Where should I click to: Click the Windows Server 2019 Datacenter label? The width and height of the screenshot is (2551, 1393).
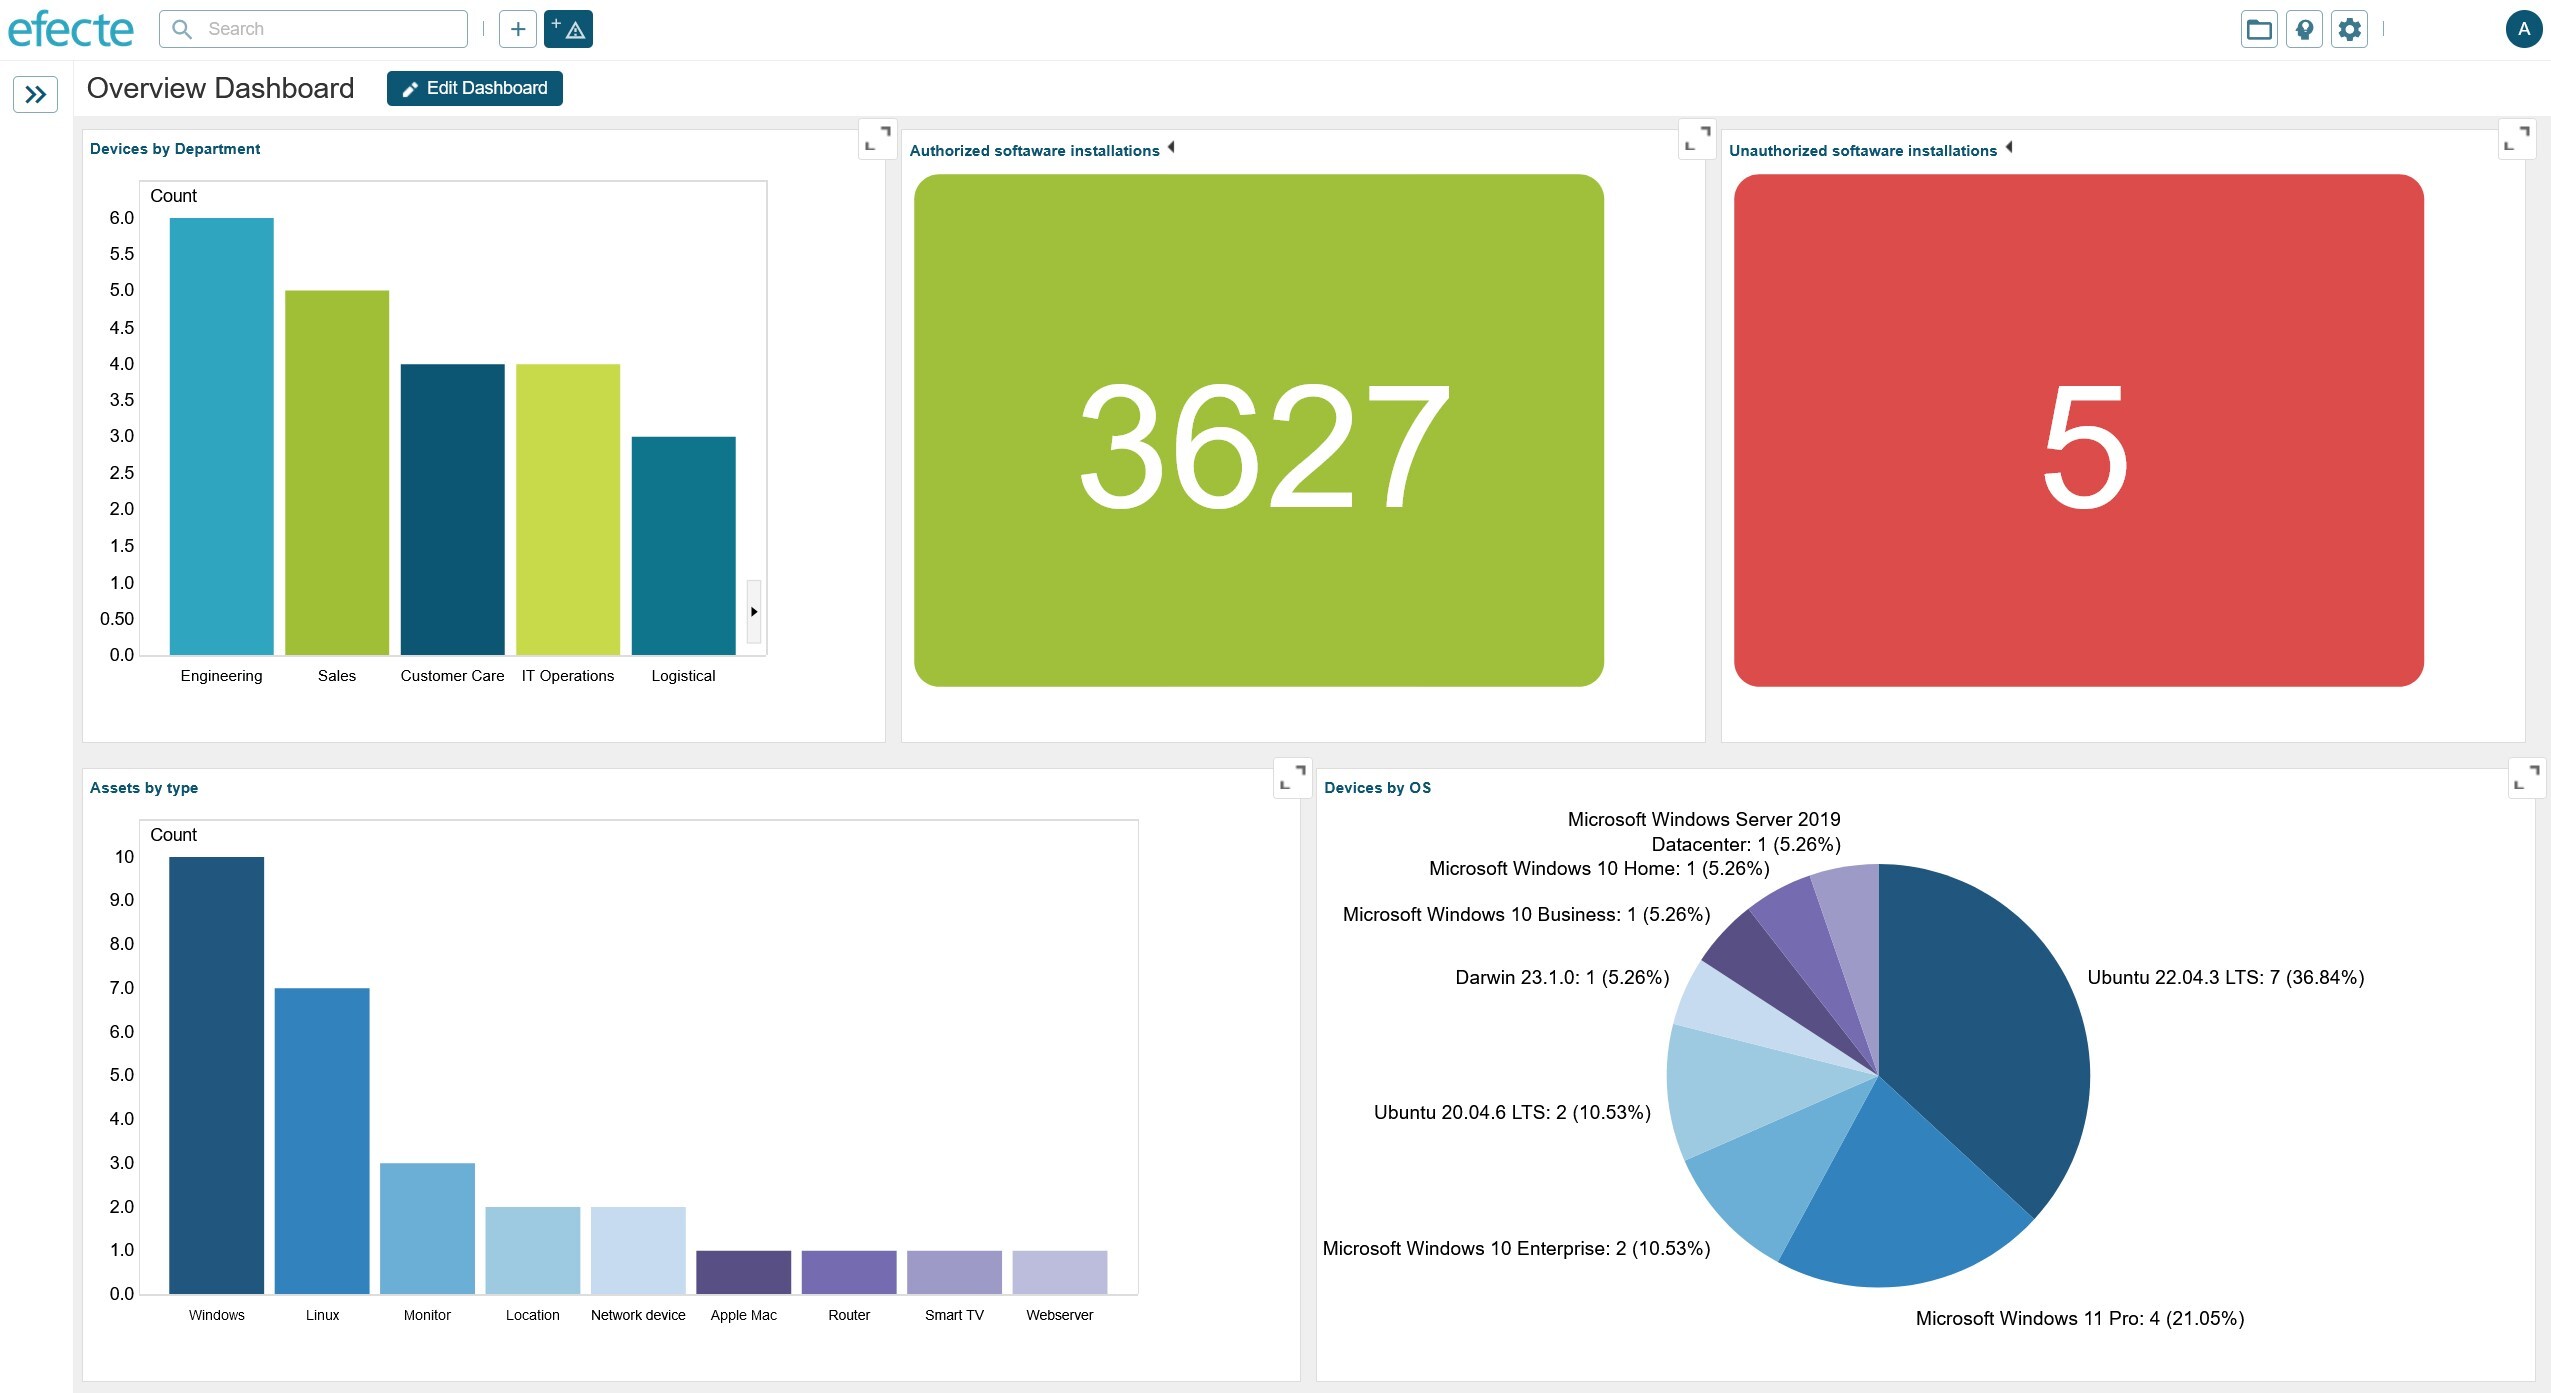pos(1704,832)
